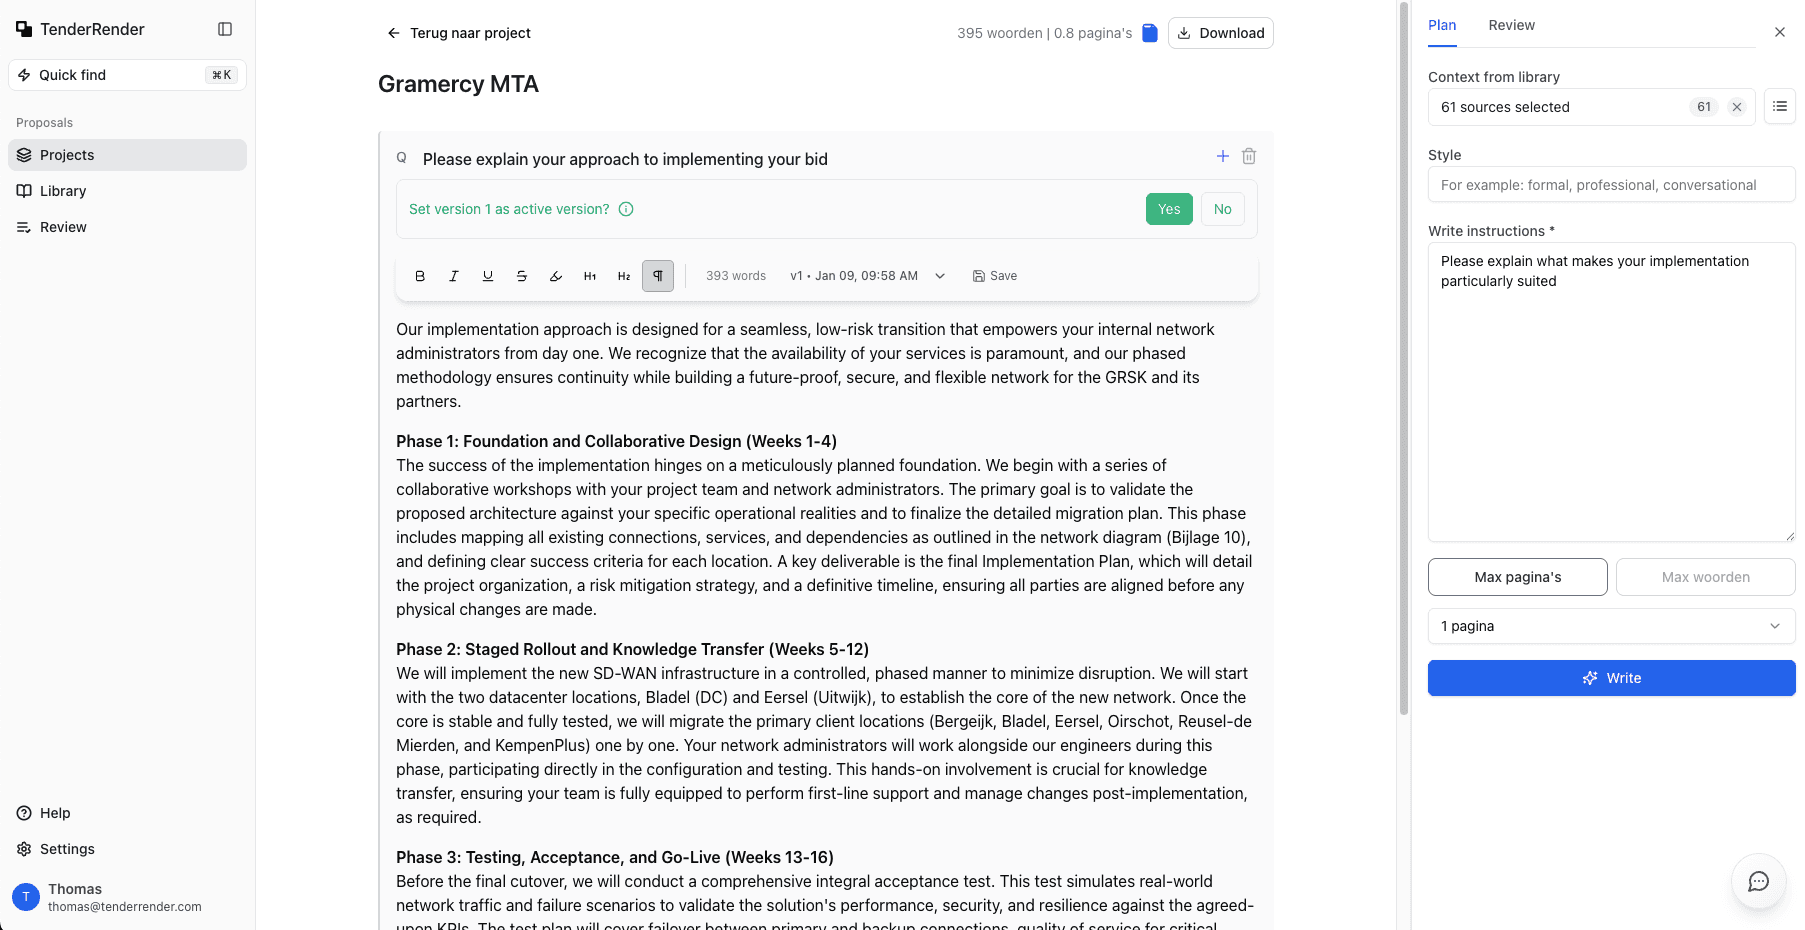Delete the question using the trash icon
The height and width of the screenshot is (930, 1805).
(x=1248, y=156)
